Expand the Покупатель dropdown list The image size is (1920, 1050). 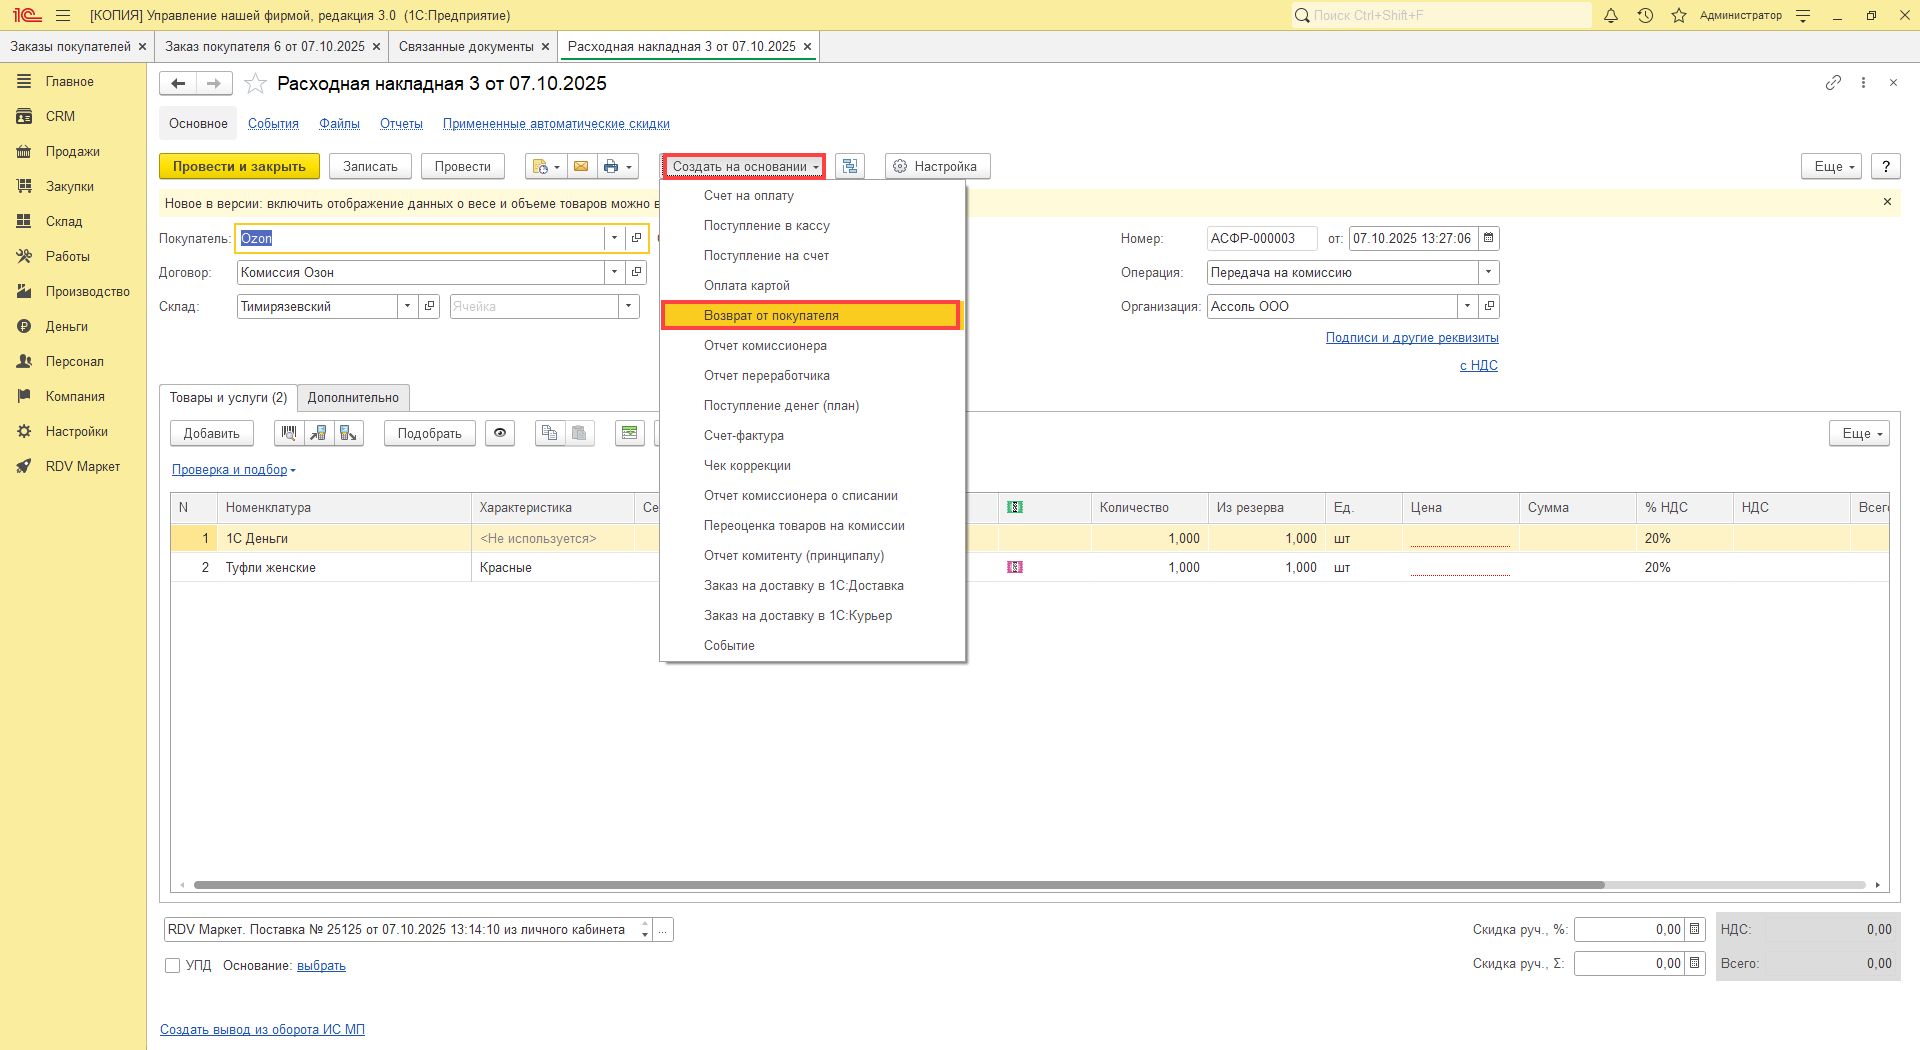pos(614,239)
